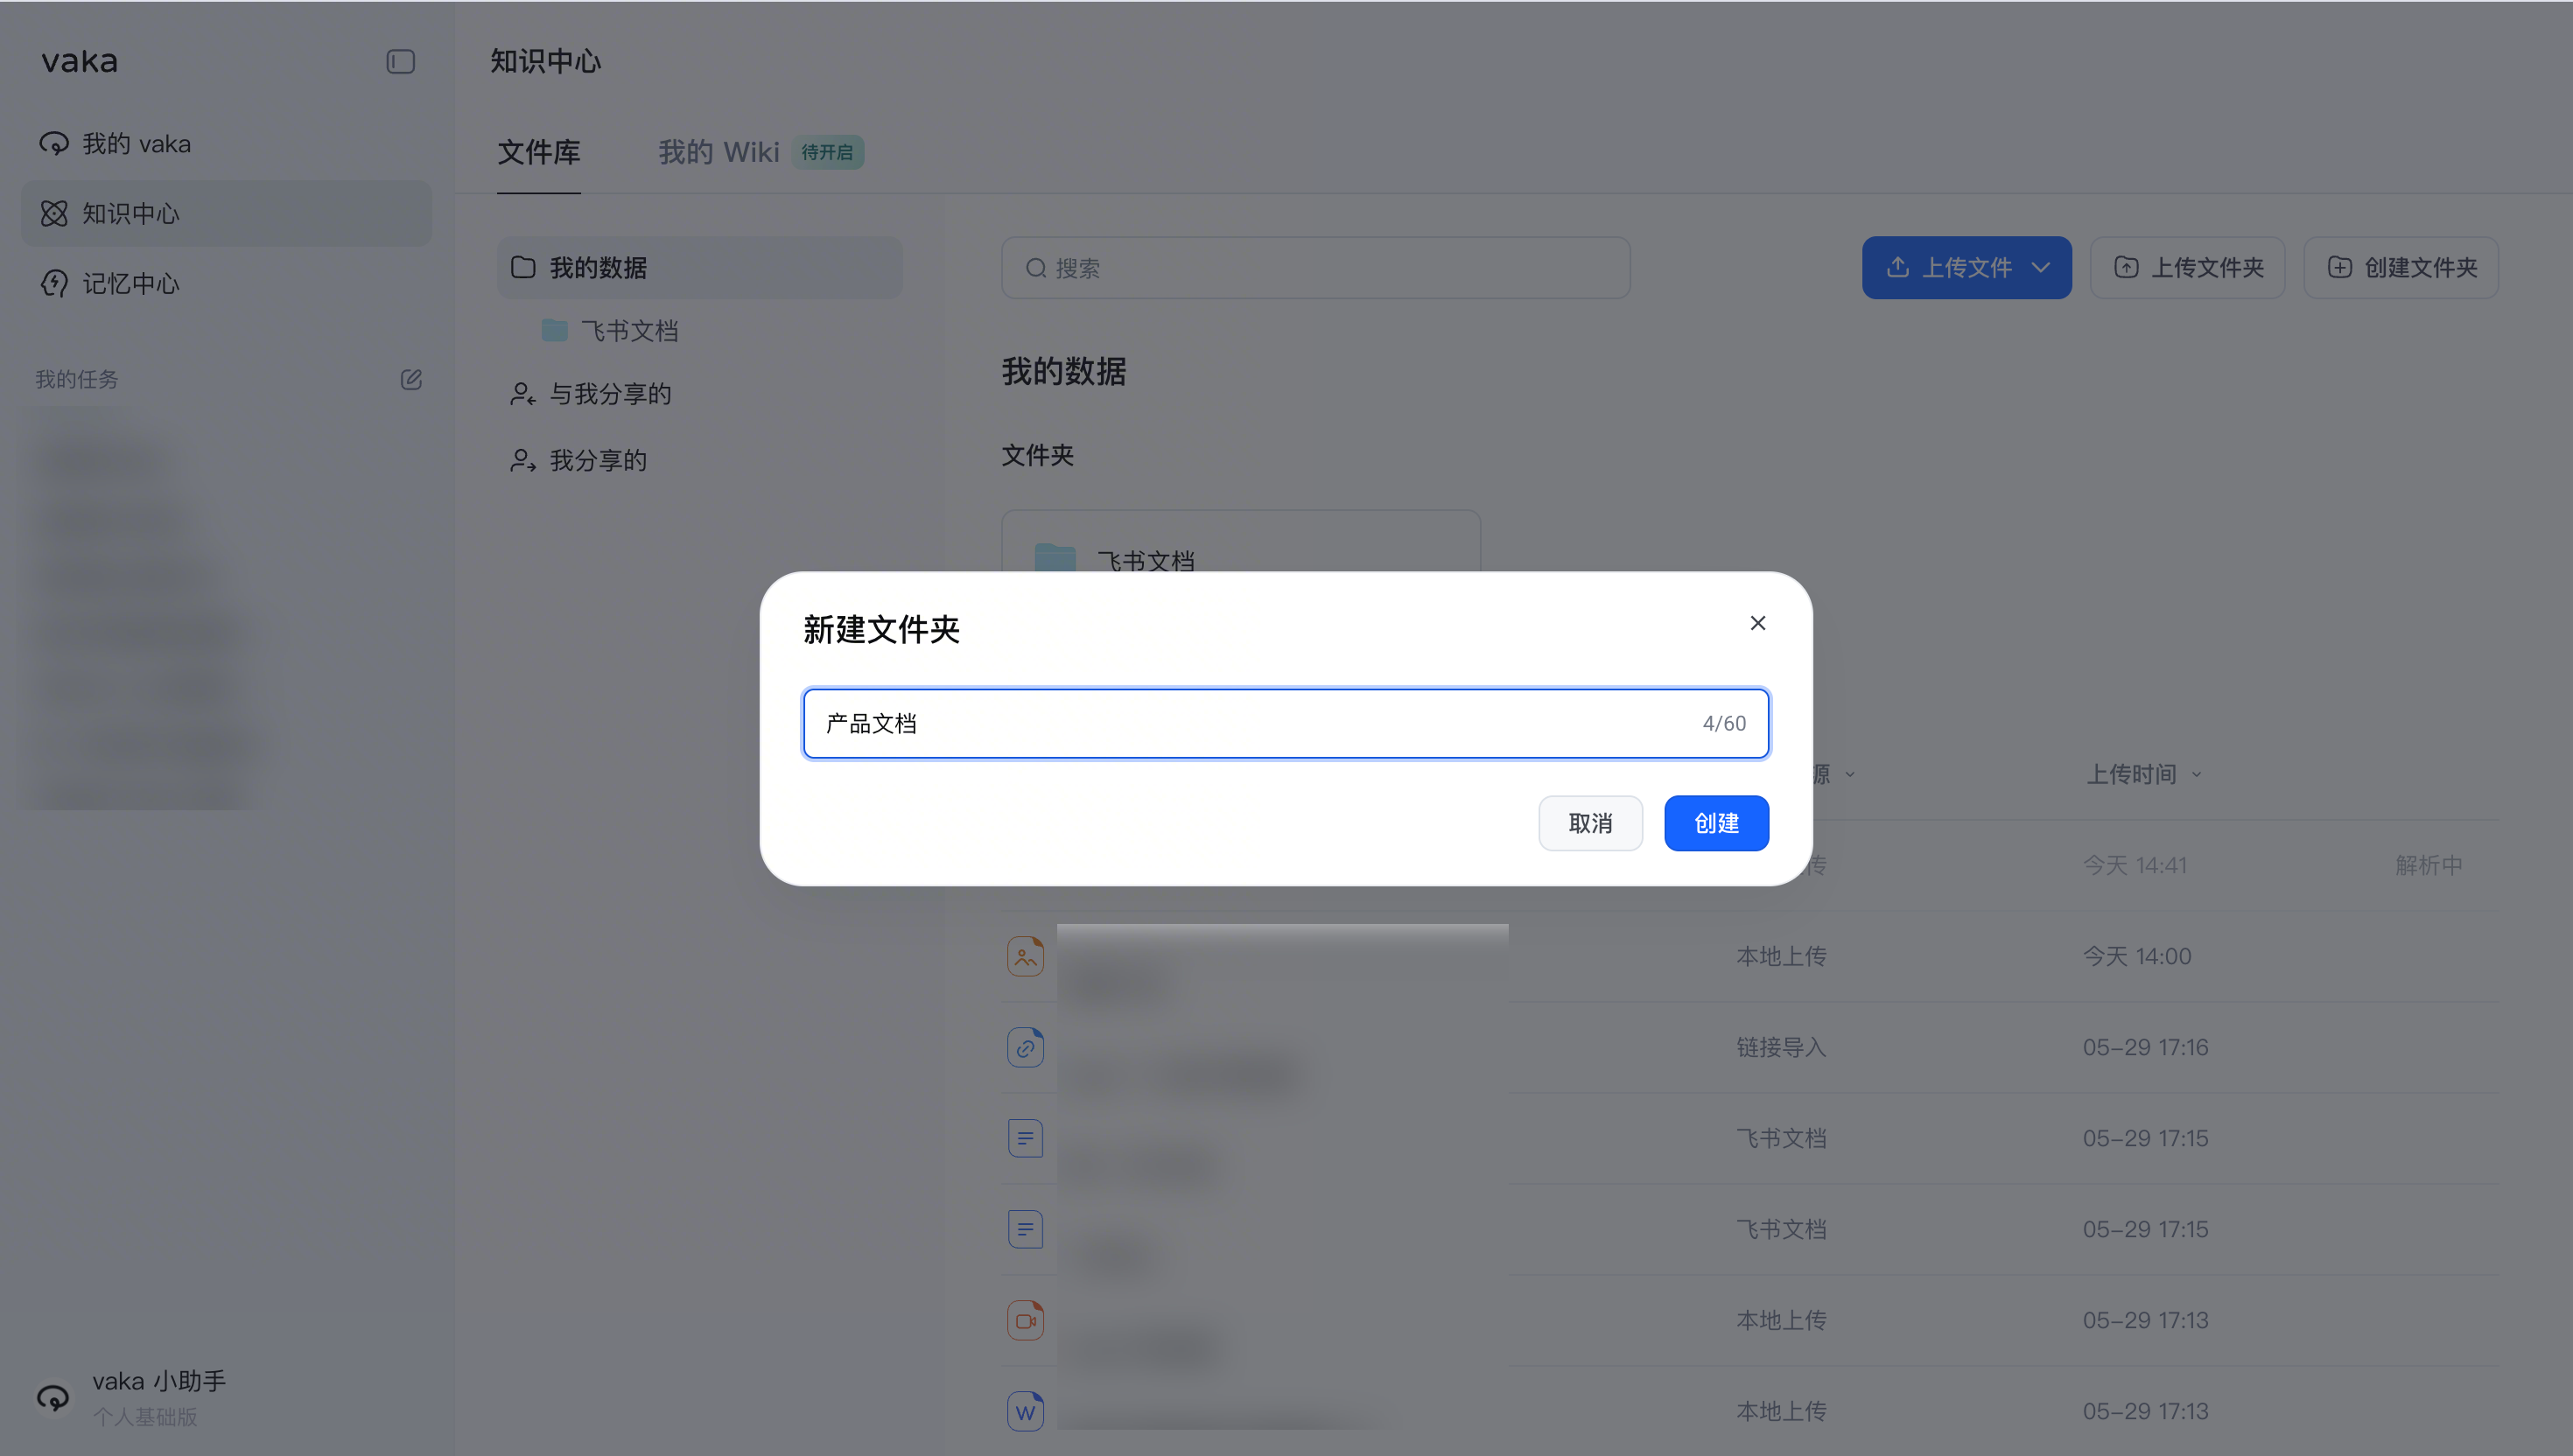Switch to the 文件库 tab
The height and width of the screenshot is (1456, 2573).
click(539, 153)
